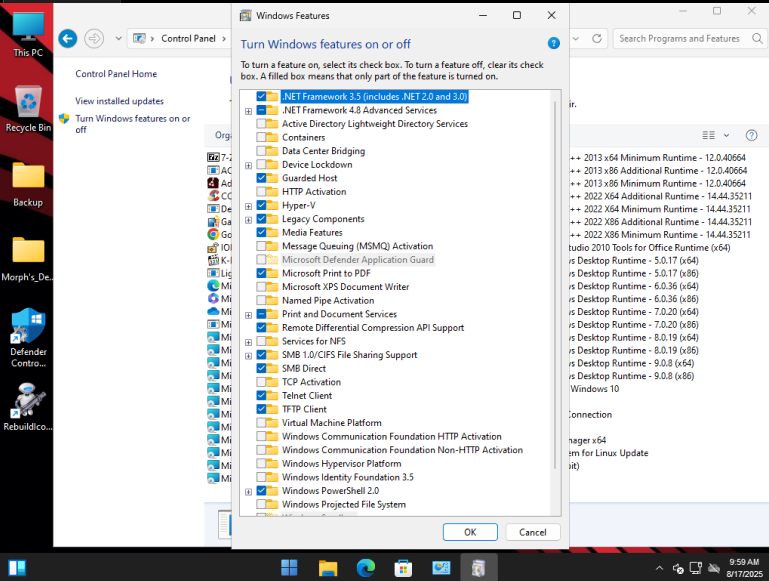Open the Organize menu in Programs and Features
The height and width of the screenshot is (581, 769).
(223, 135)
